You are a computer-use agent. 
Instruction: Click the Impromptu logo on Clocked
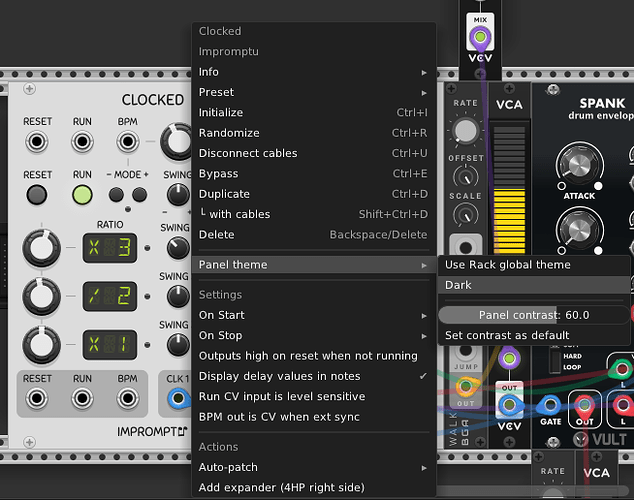coord(152,432)
